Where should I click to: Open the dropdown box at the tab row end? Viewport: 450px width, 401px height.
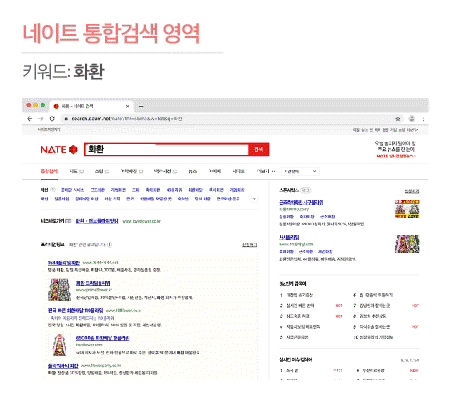coord(300,171)
